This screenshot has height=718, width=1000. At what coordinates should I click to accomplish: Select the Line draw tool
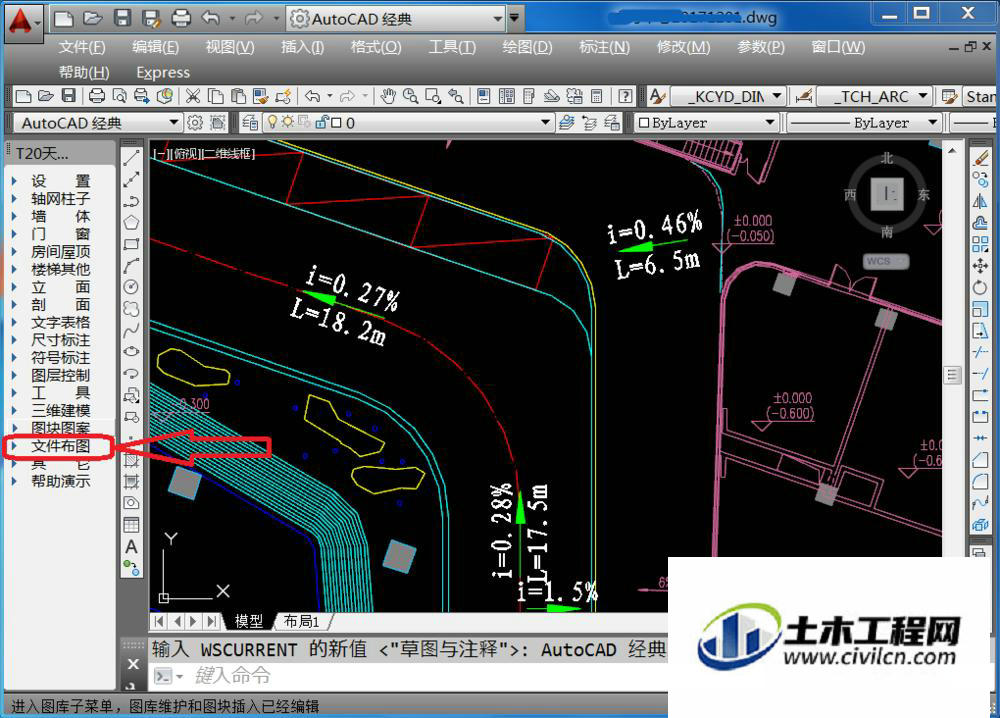tap(131, 158)
